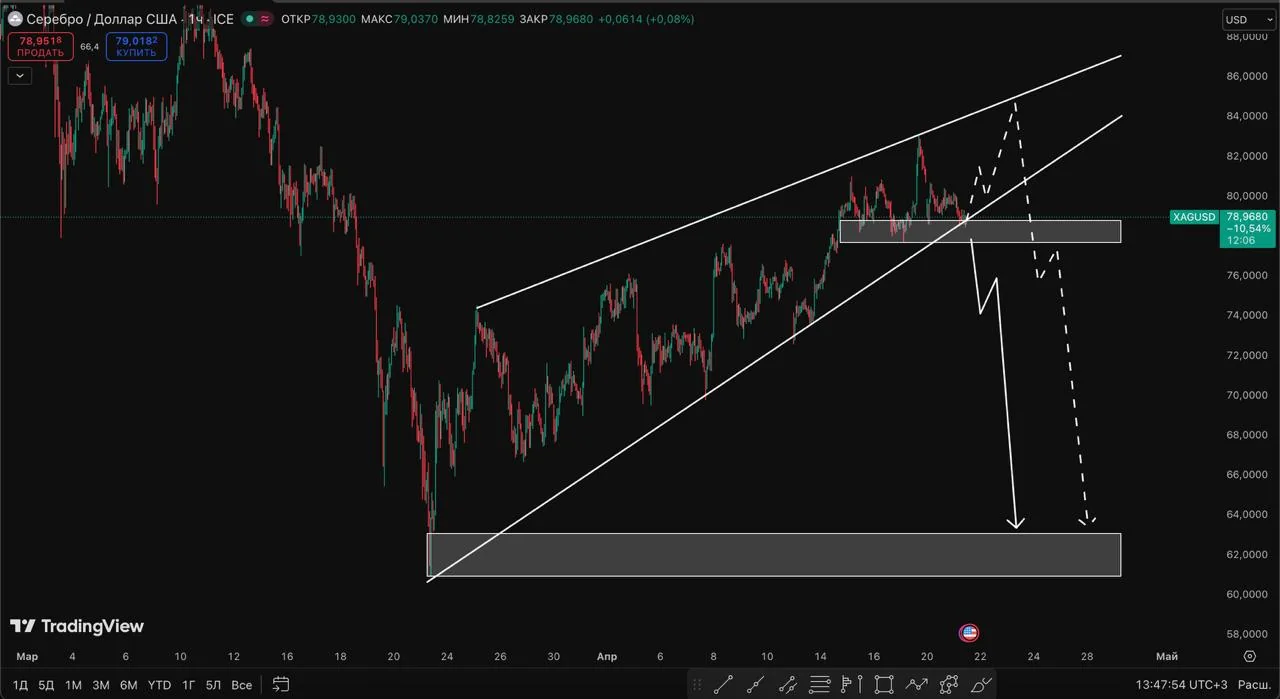Viewport: 1280px width, 699px height.
Task: Switch to the 1М time range
Action: (x=73, y=685)
